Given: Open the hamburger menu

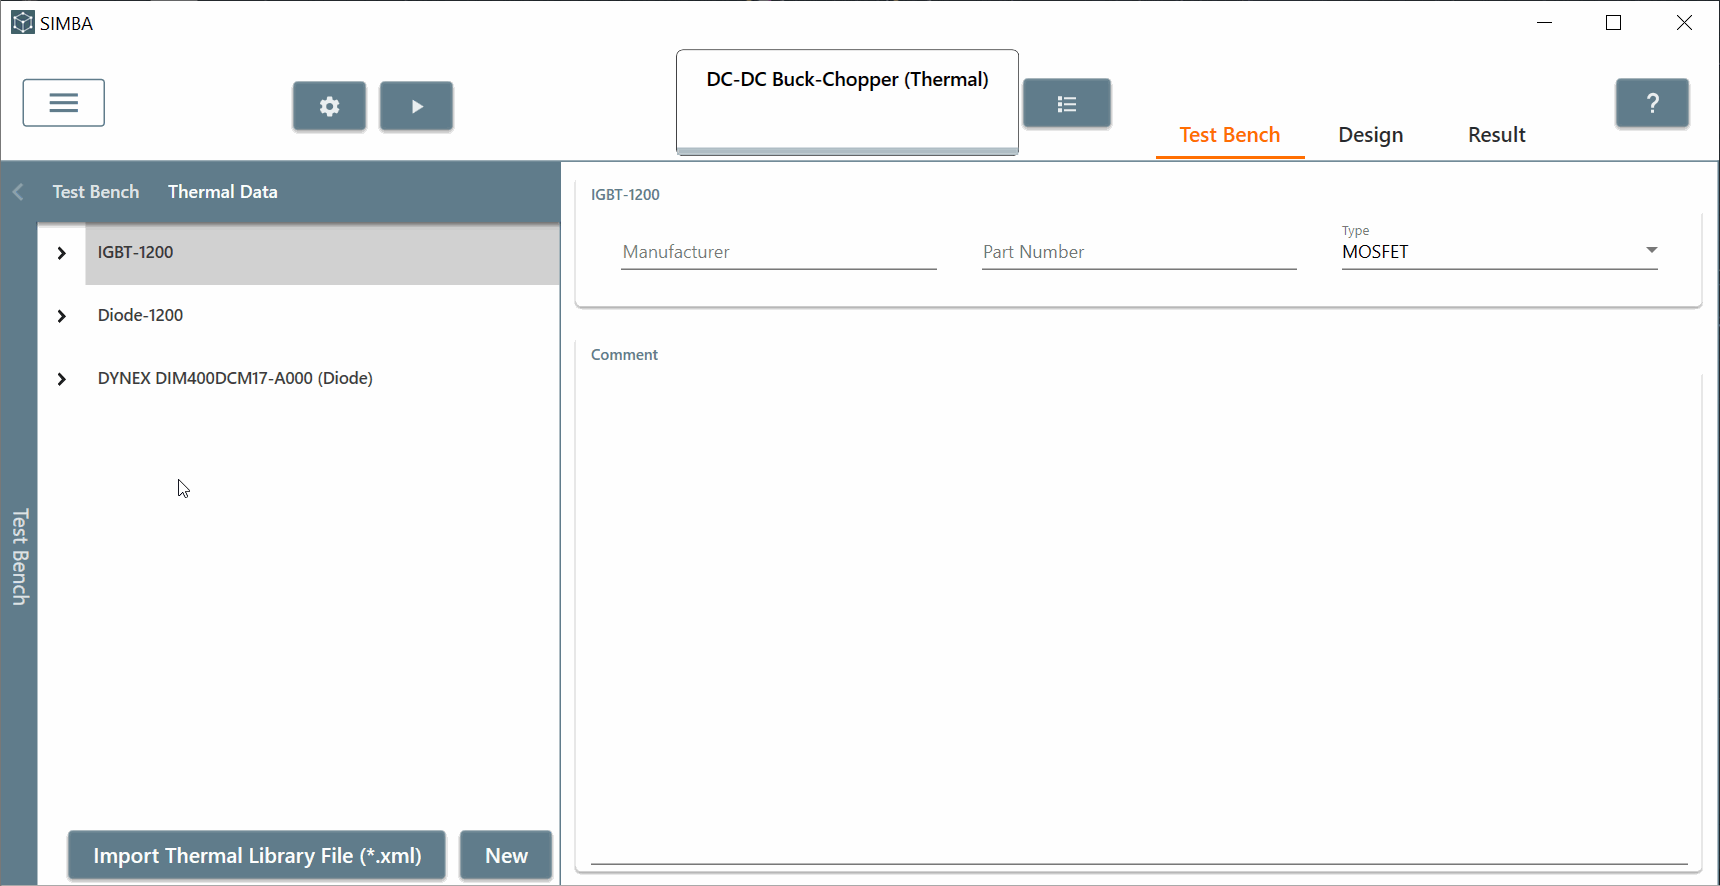Looking at the screenshot, I should (x=63, y=103).
